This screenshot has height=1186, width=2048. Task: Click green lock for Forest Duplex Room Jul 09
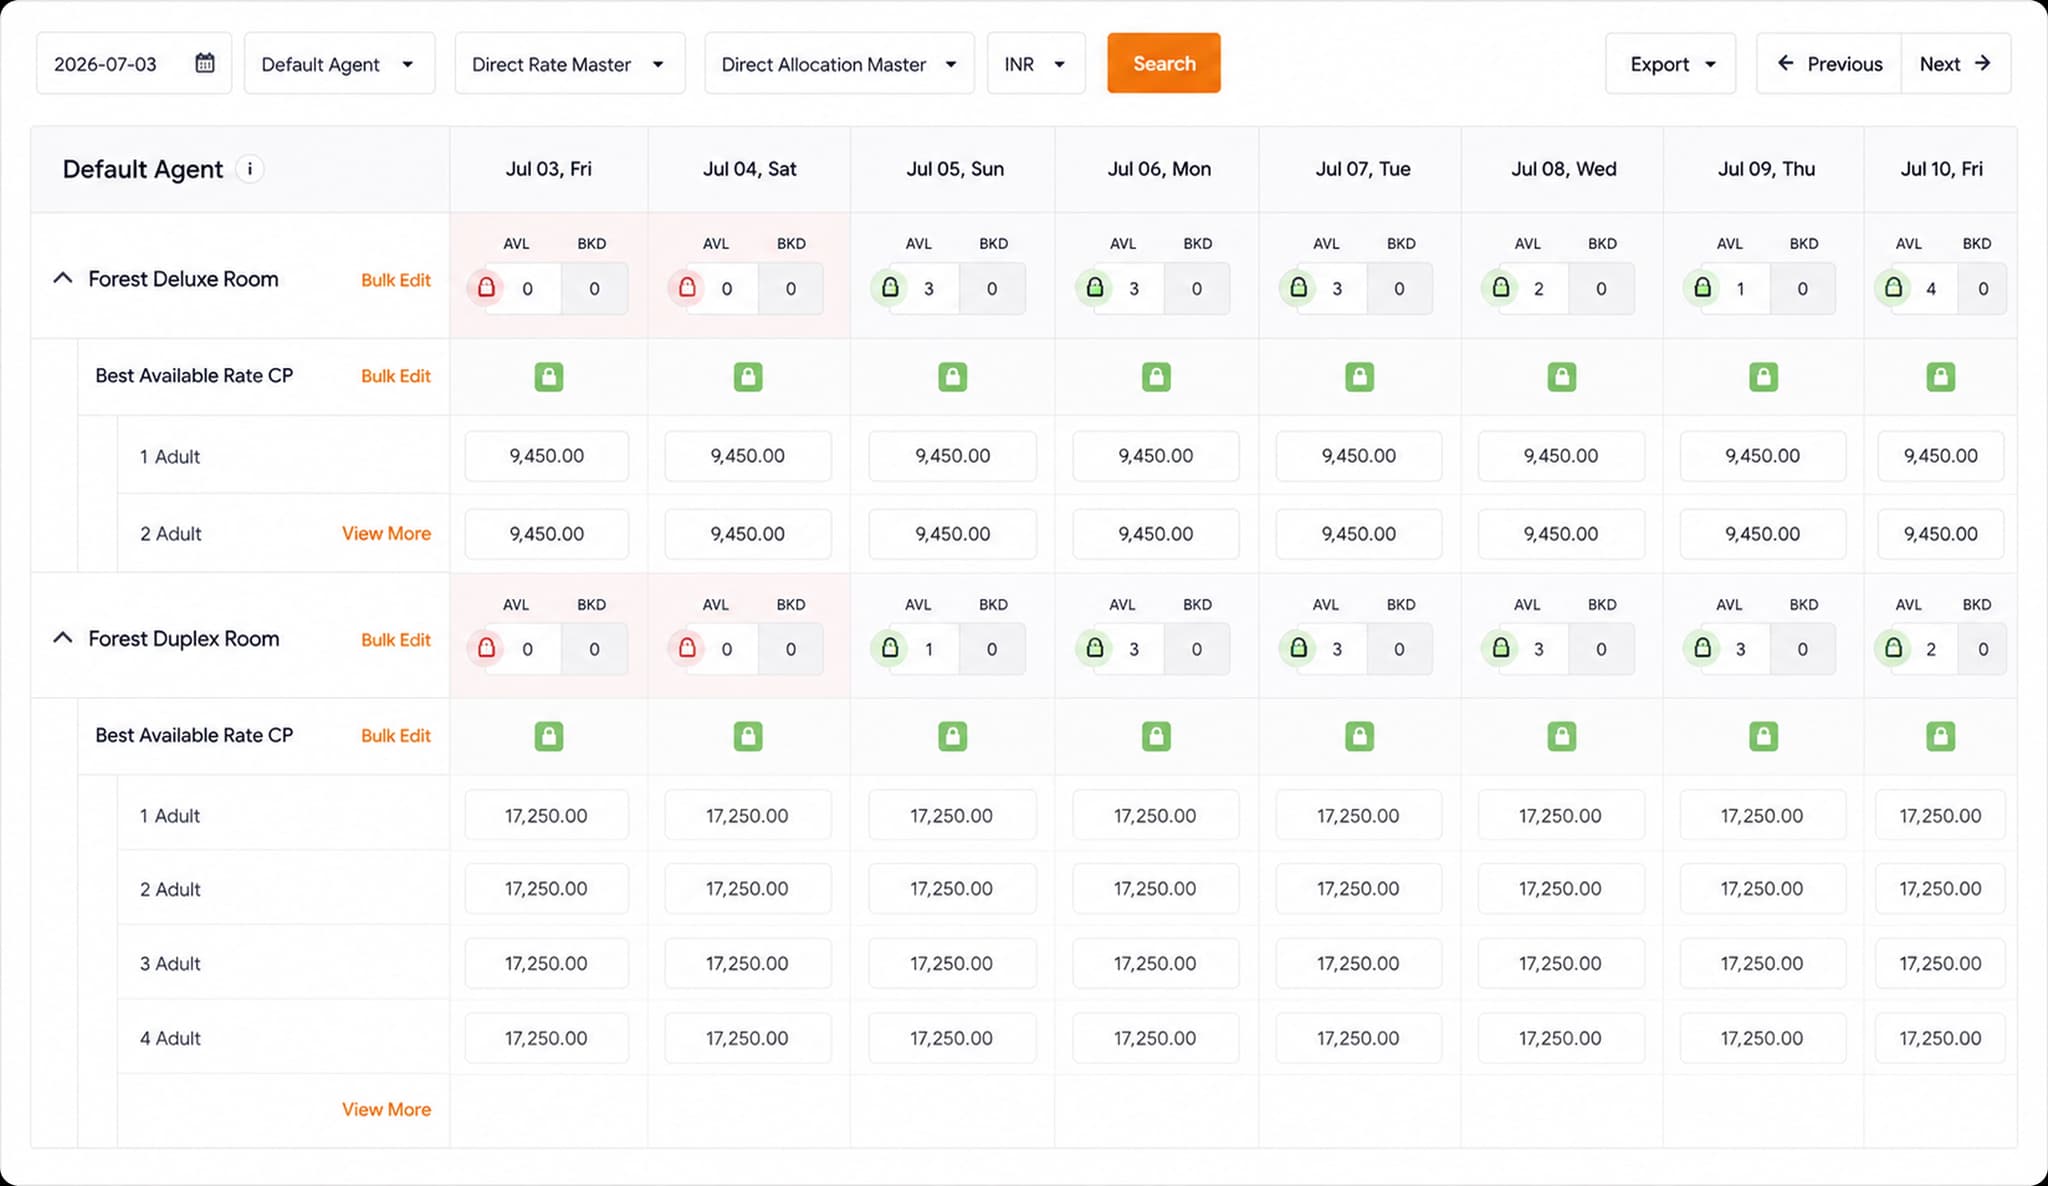point(1702,648)
